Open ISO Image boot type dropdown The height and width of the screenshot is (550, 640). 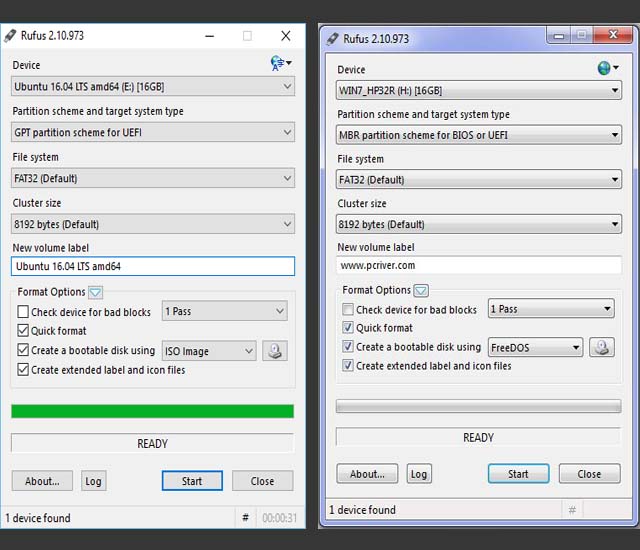(209, 351)
